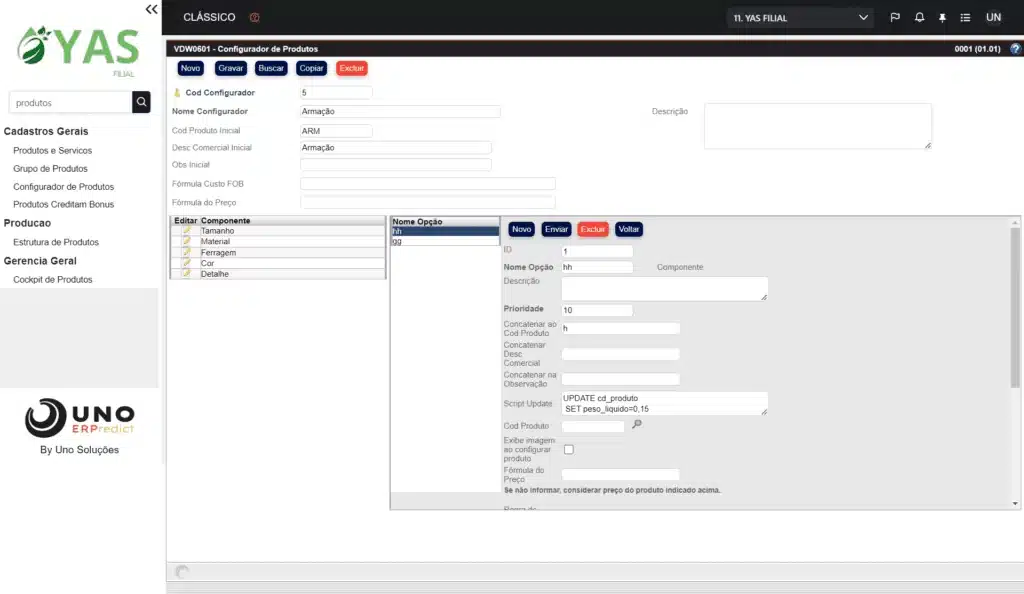Click the YAS Filial logo
The image size is (1024, 594).
click(78, 51)
